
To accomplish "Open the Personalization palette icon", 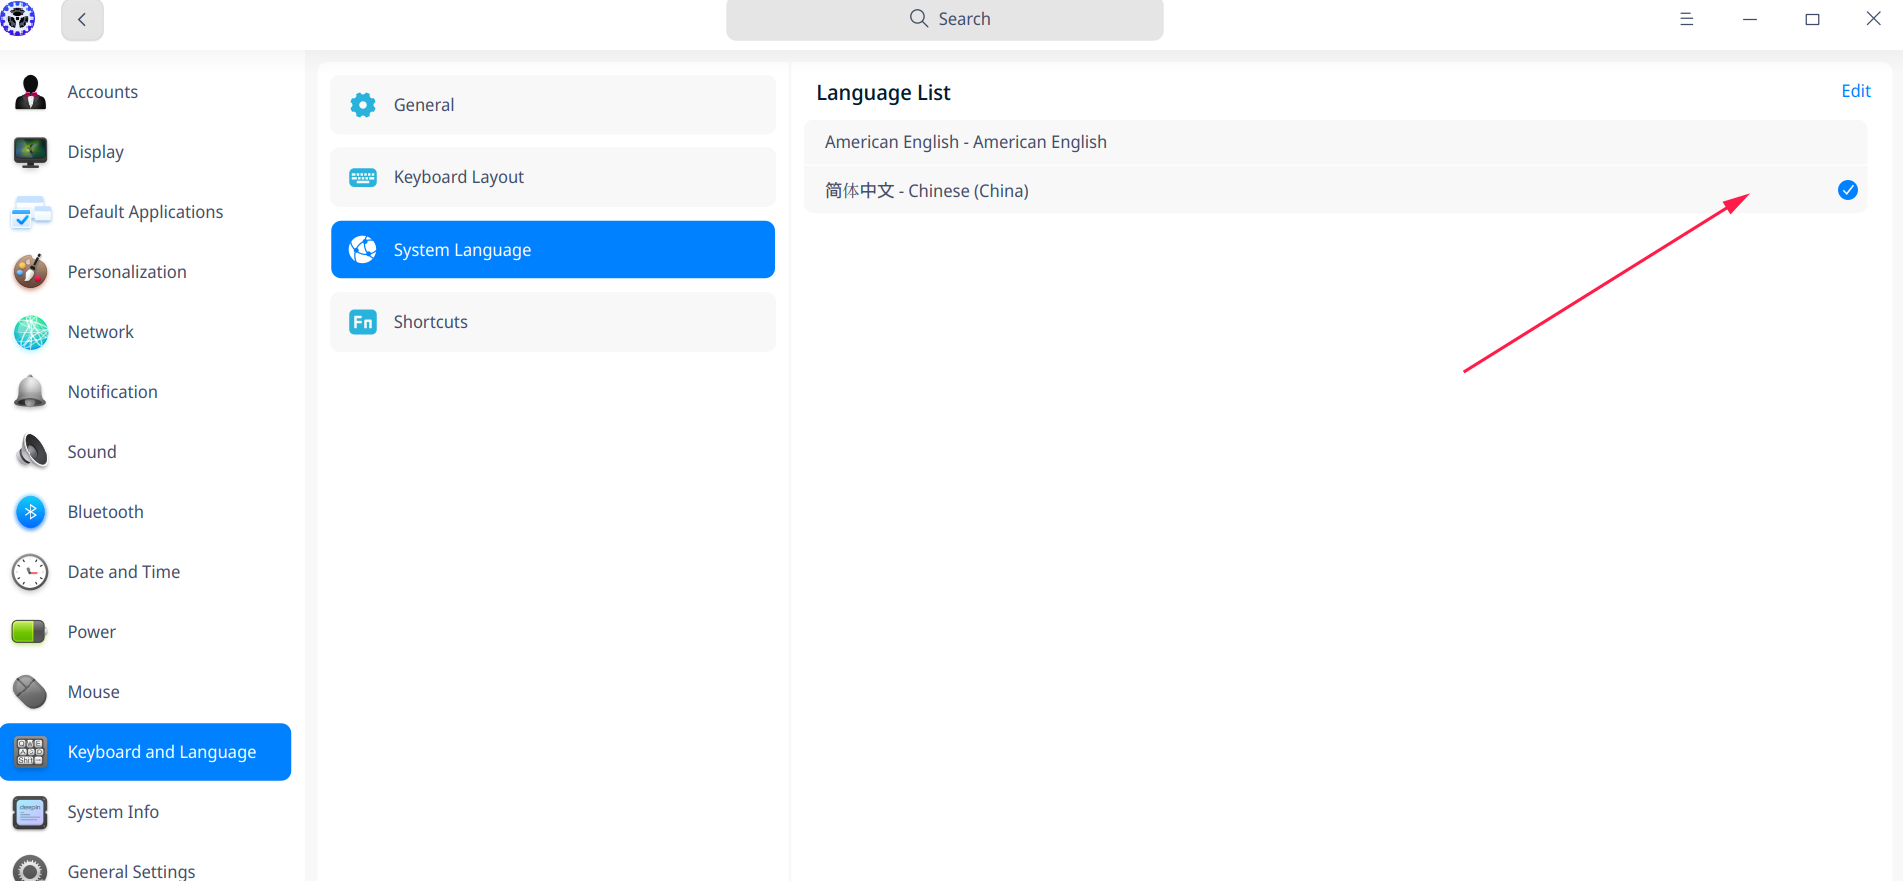I will [x=30, y=272].
